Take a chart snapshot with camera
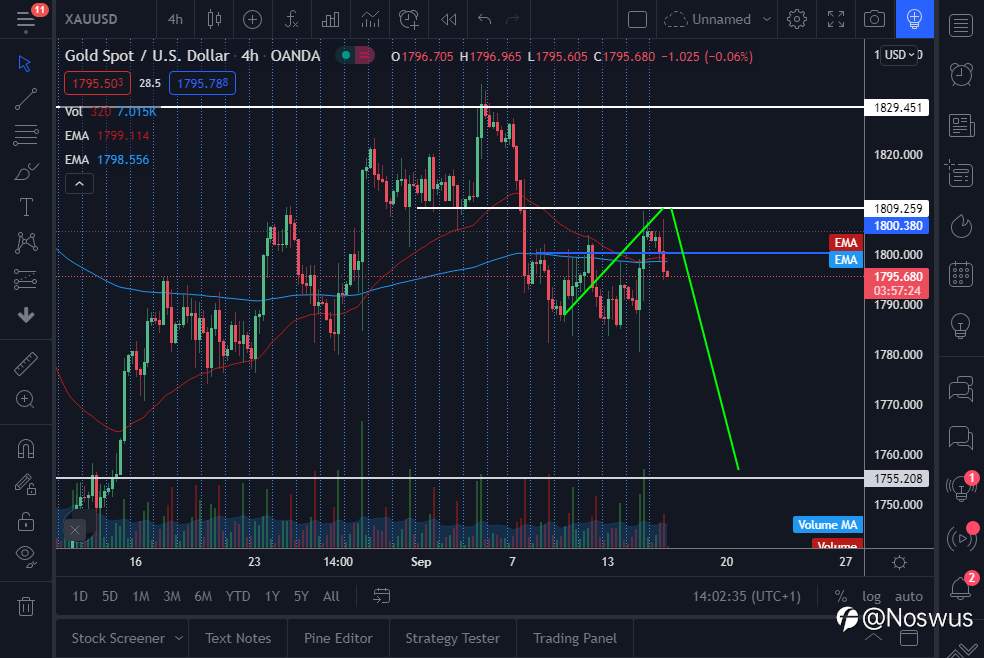The width and height of the screenshot is (984, 658). coord(874,19)
